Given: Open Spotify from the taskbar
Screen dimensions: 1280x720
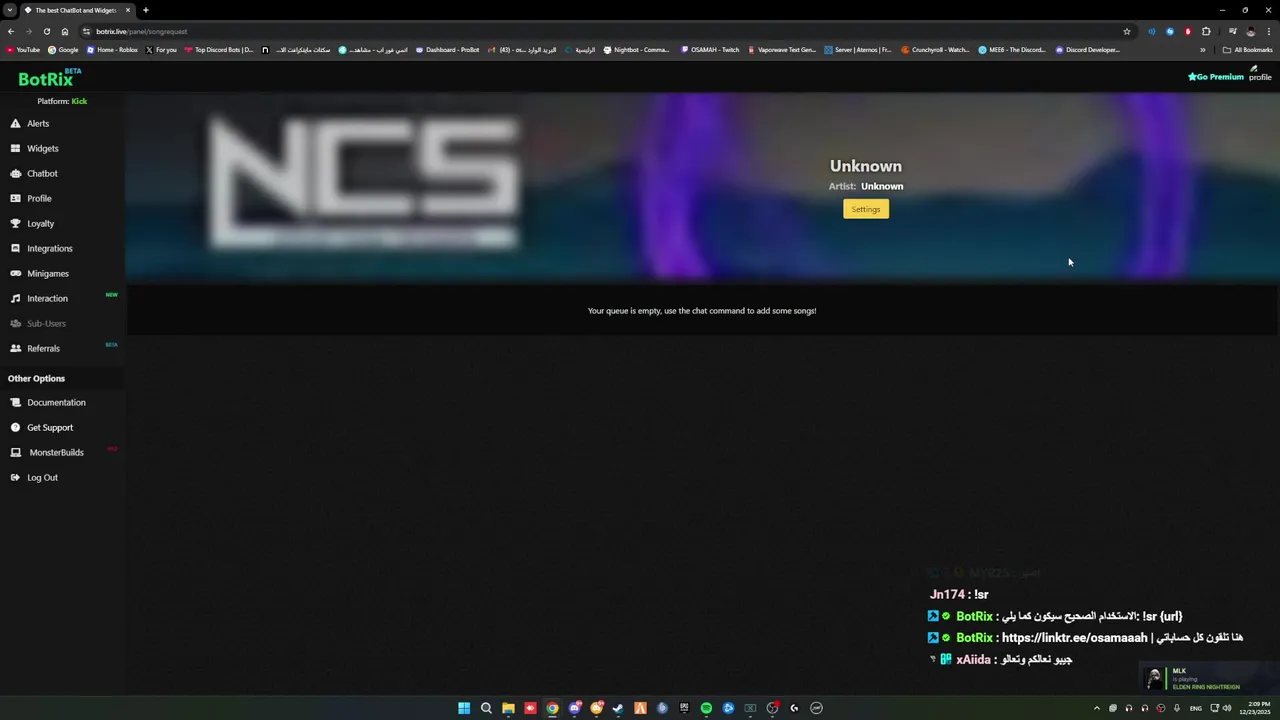Looking at the screenshot, I should coord(706,708).
